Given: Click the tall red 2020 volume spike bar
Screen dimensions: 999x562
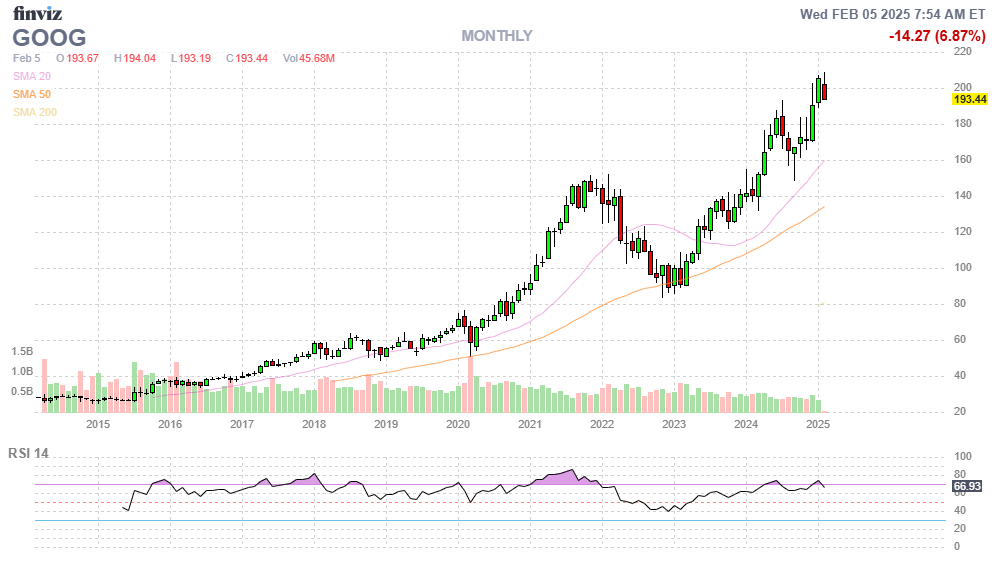Looking at the screenshot, I should [x=470, y=380].
